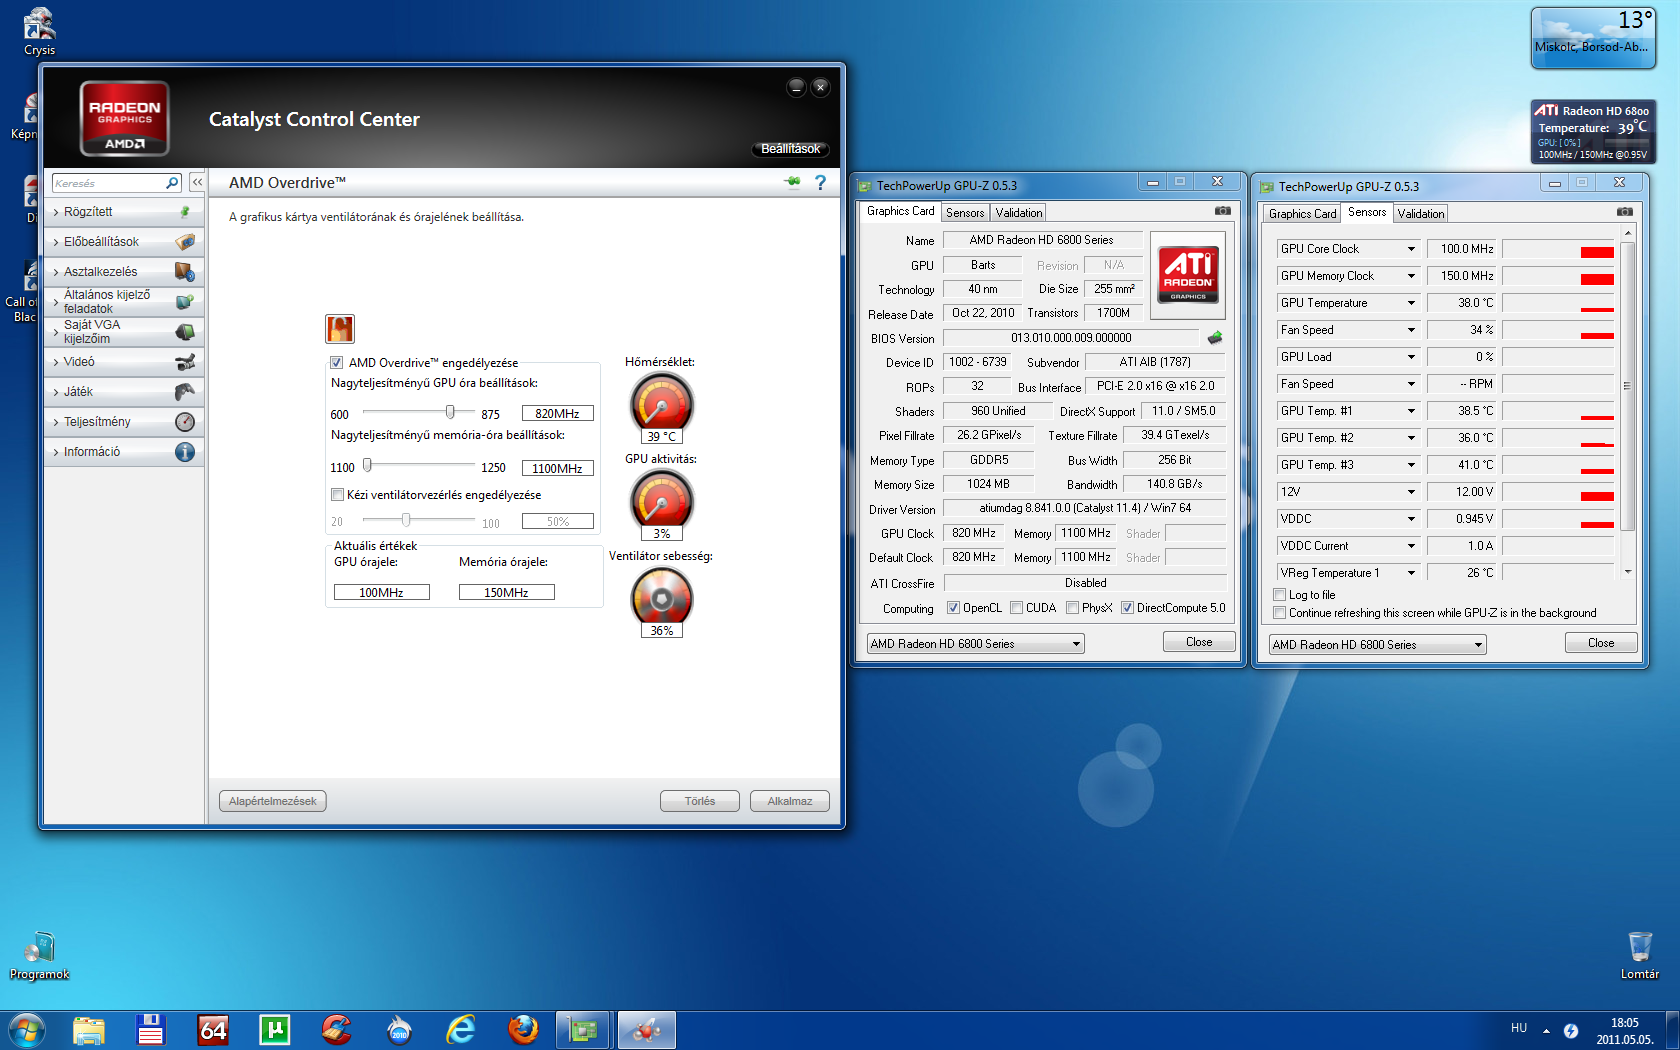
Task: Open Crysis desktop shortcut
Action: point(39,32)
